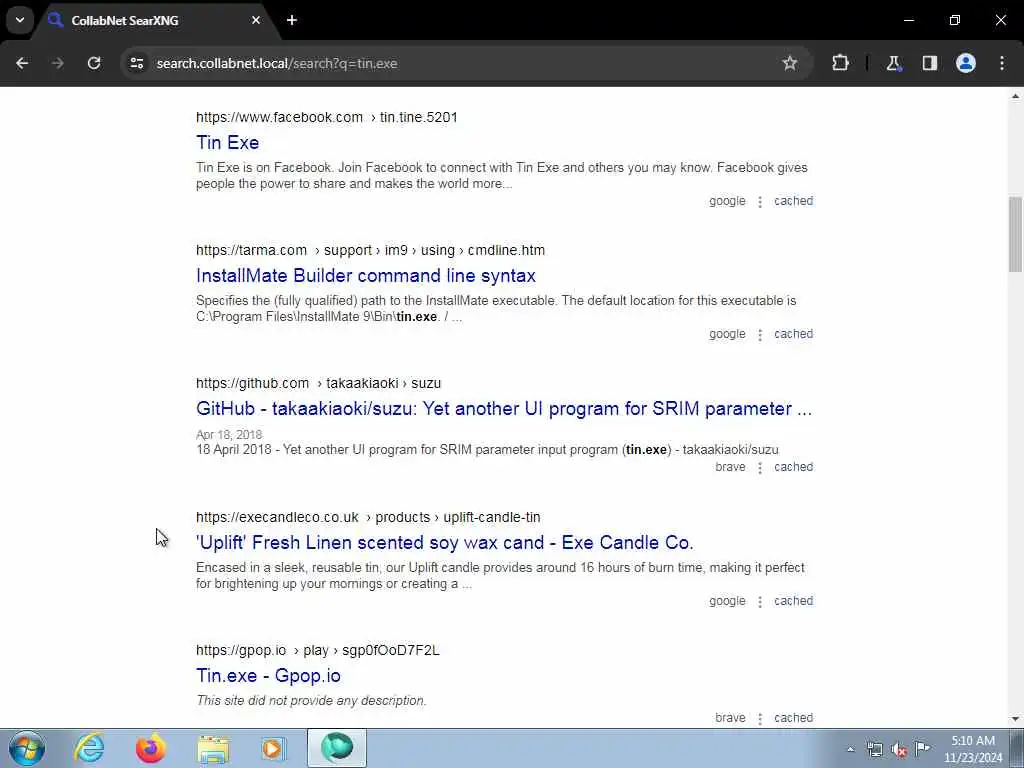Viewport: 1024px width, 768px height.
Task: Click the https://www.facebook.com URL text
Action: click(x=280, y=118)
